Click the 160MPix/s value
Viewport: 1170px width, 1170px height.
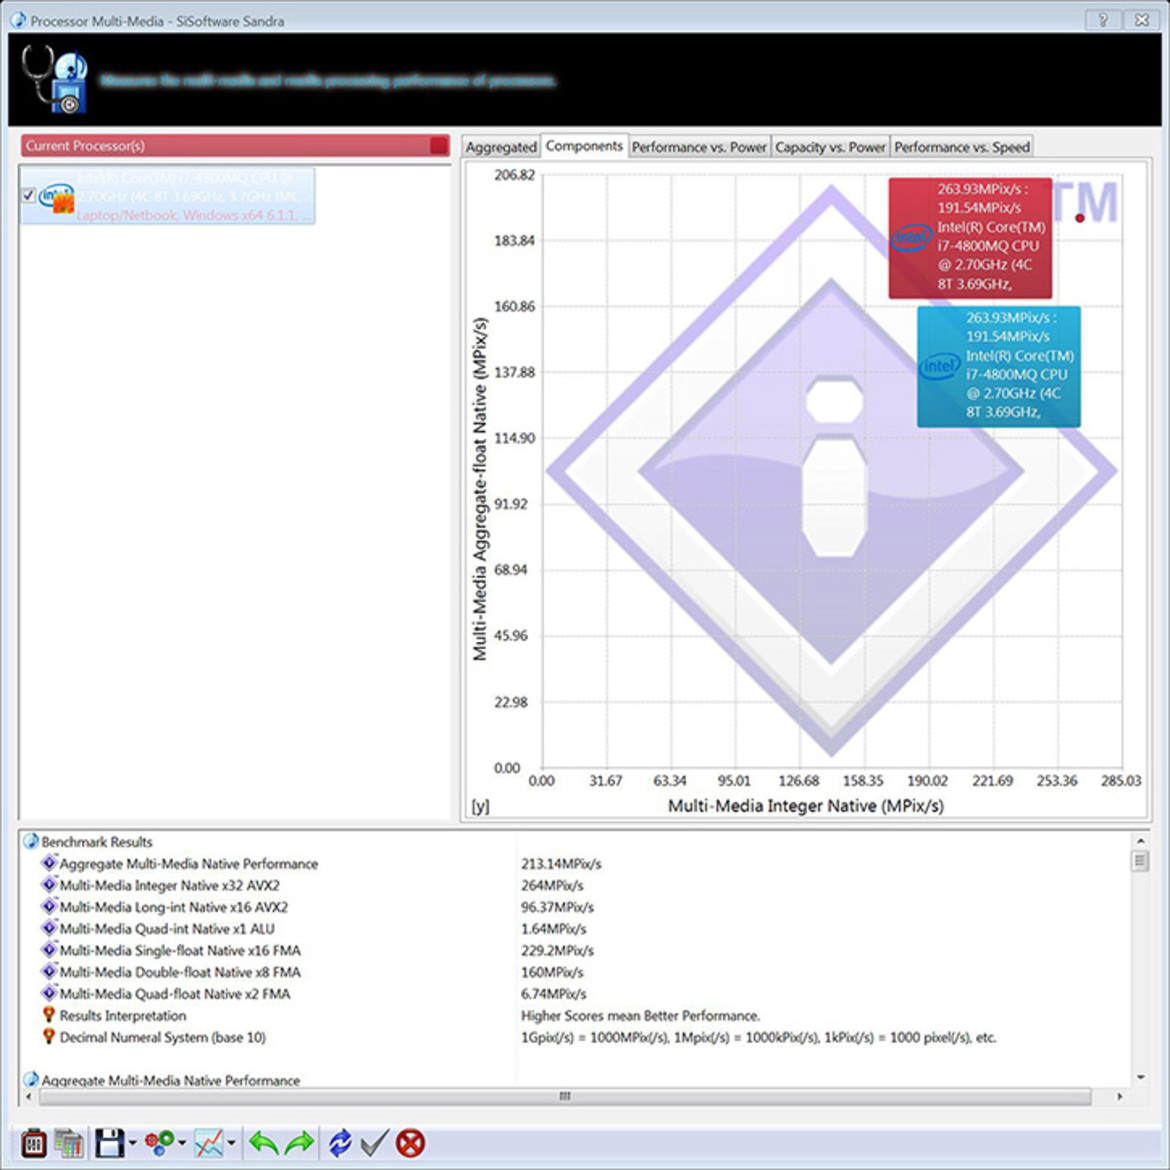tap(552, 972)
